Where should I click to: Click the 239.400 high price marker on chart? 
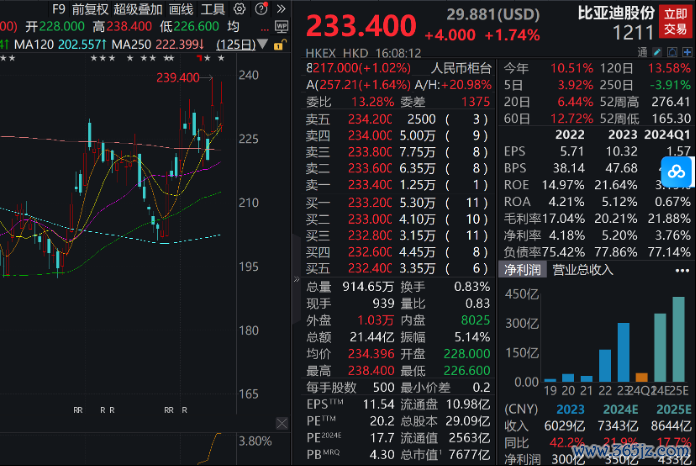(178, 78)
